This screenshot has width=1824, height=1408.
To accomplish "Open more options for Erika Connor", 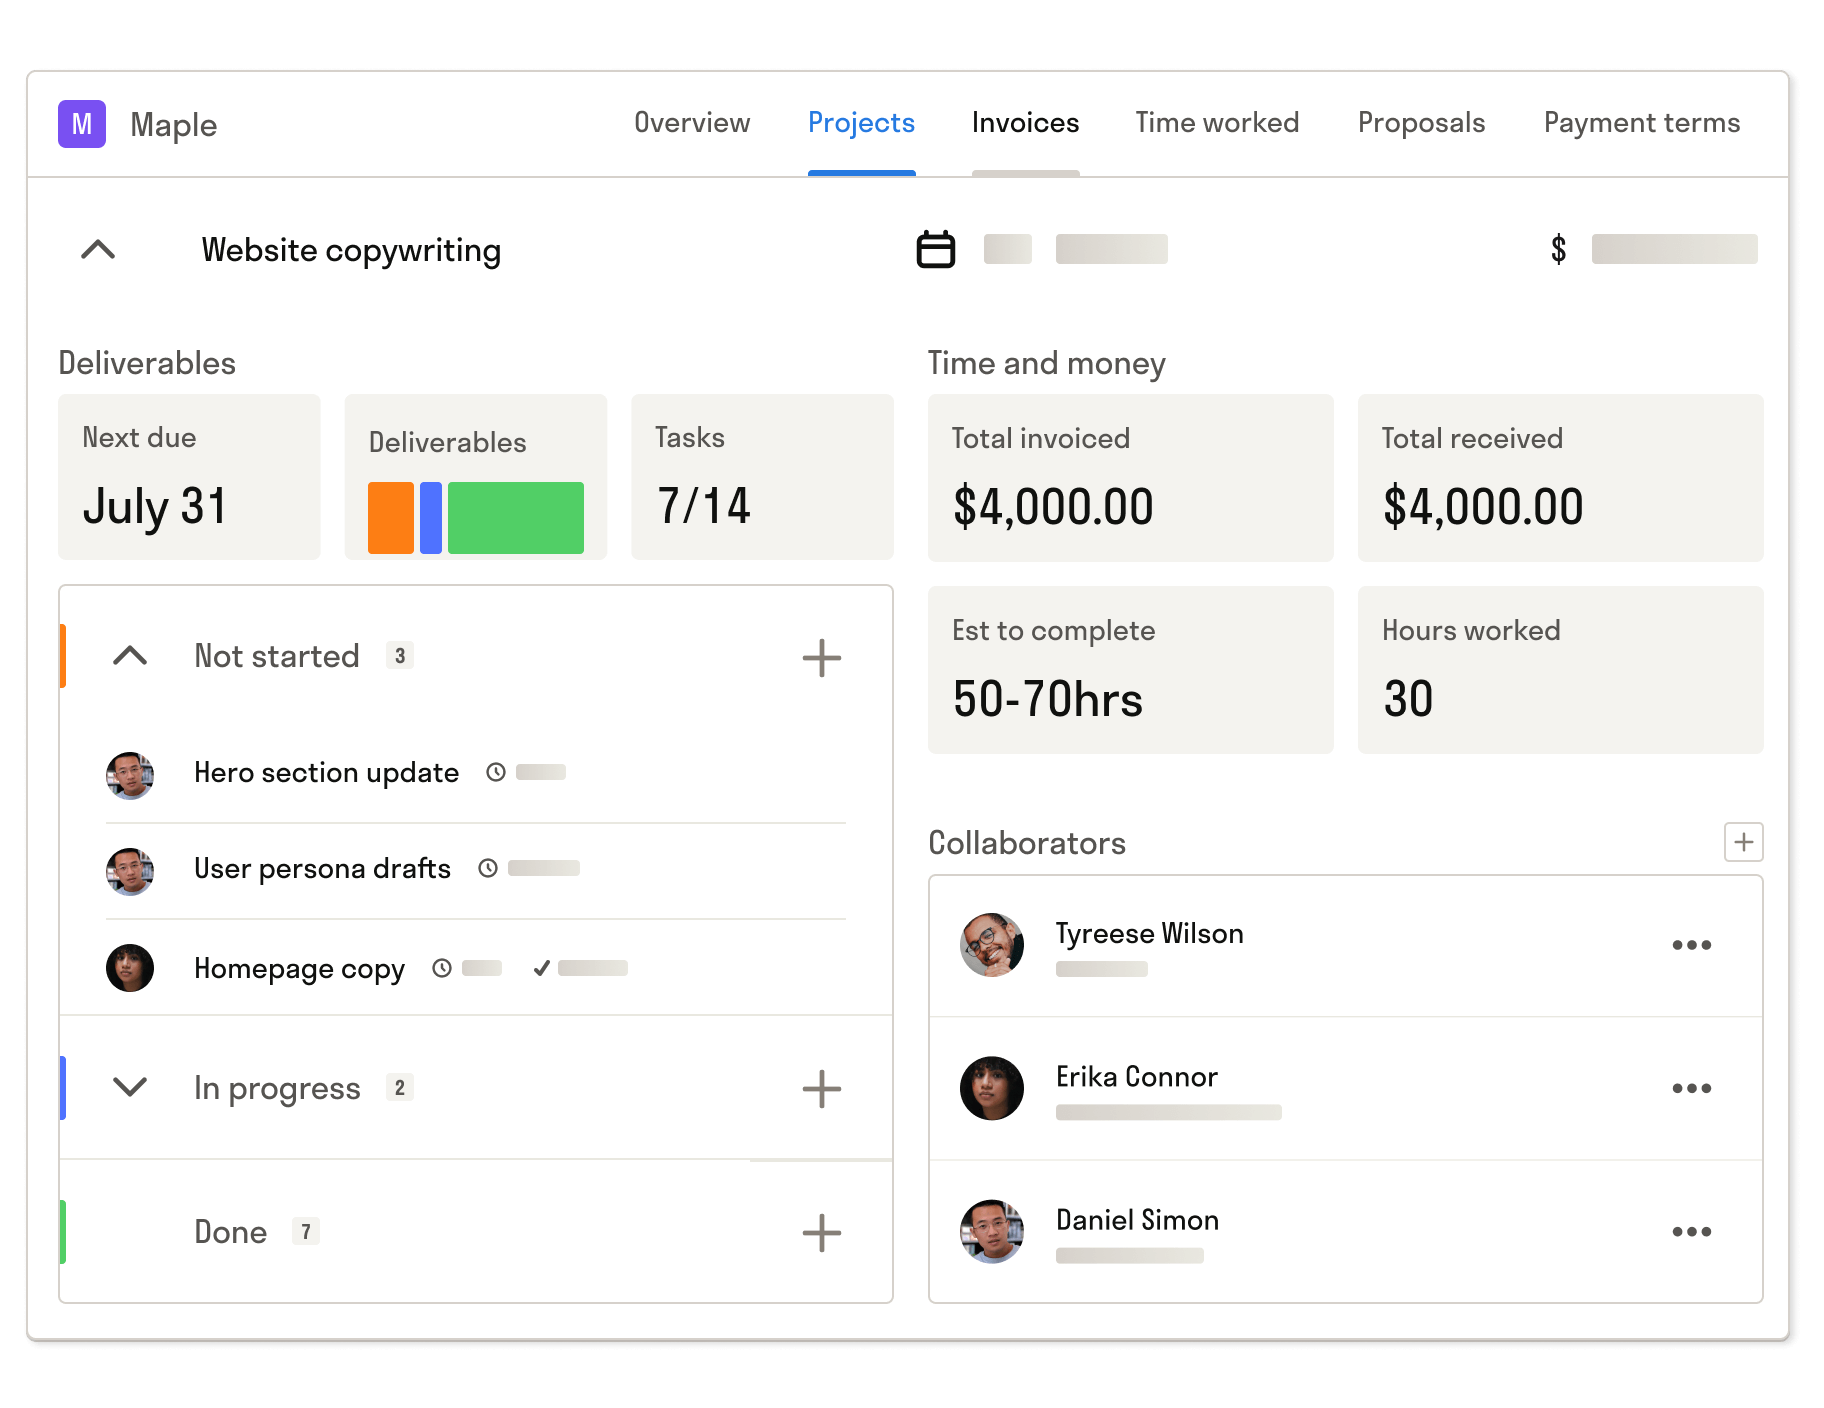I will pos(1692,1088).
